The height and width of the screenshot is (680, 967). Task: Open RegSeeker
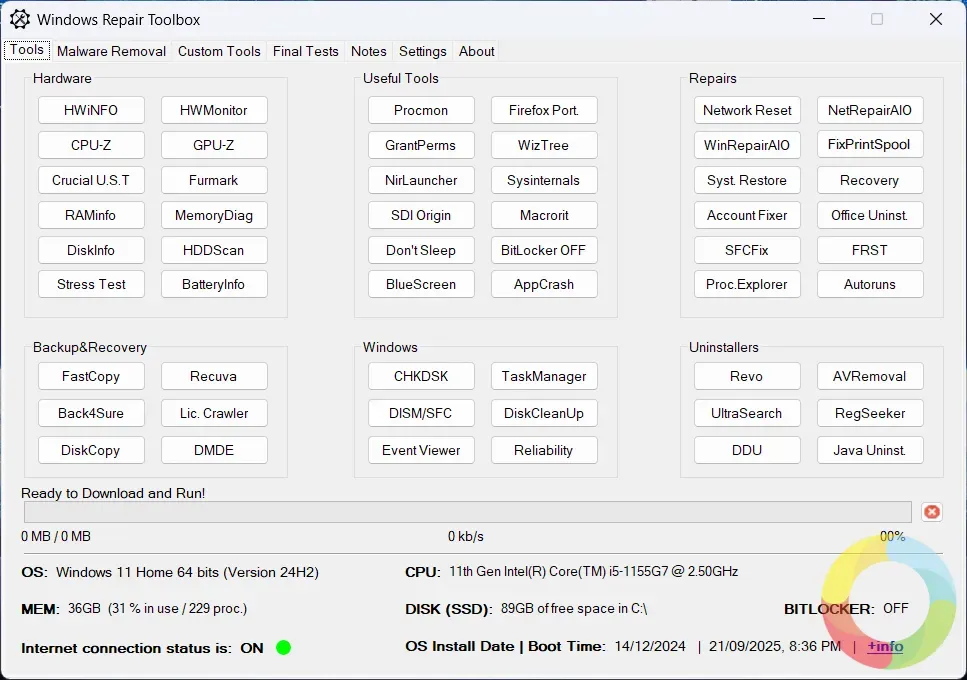870,413
